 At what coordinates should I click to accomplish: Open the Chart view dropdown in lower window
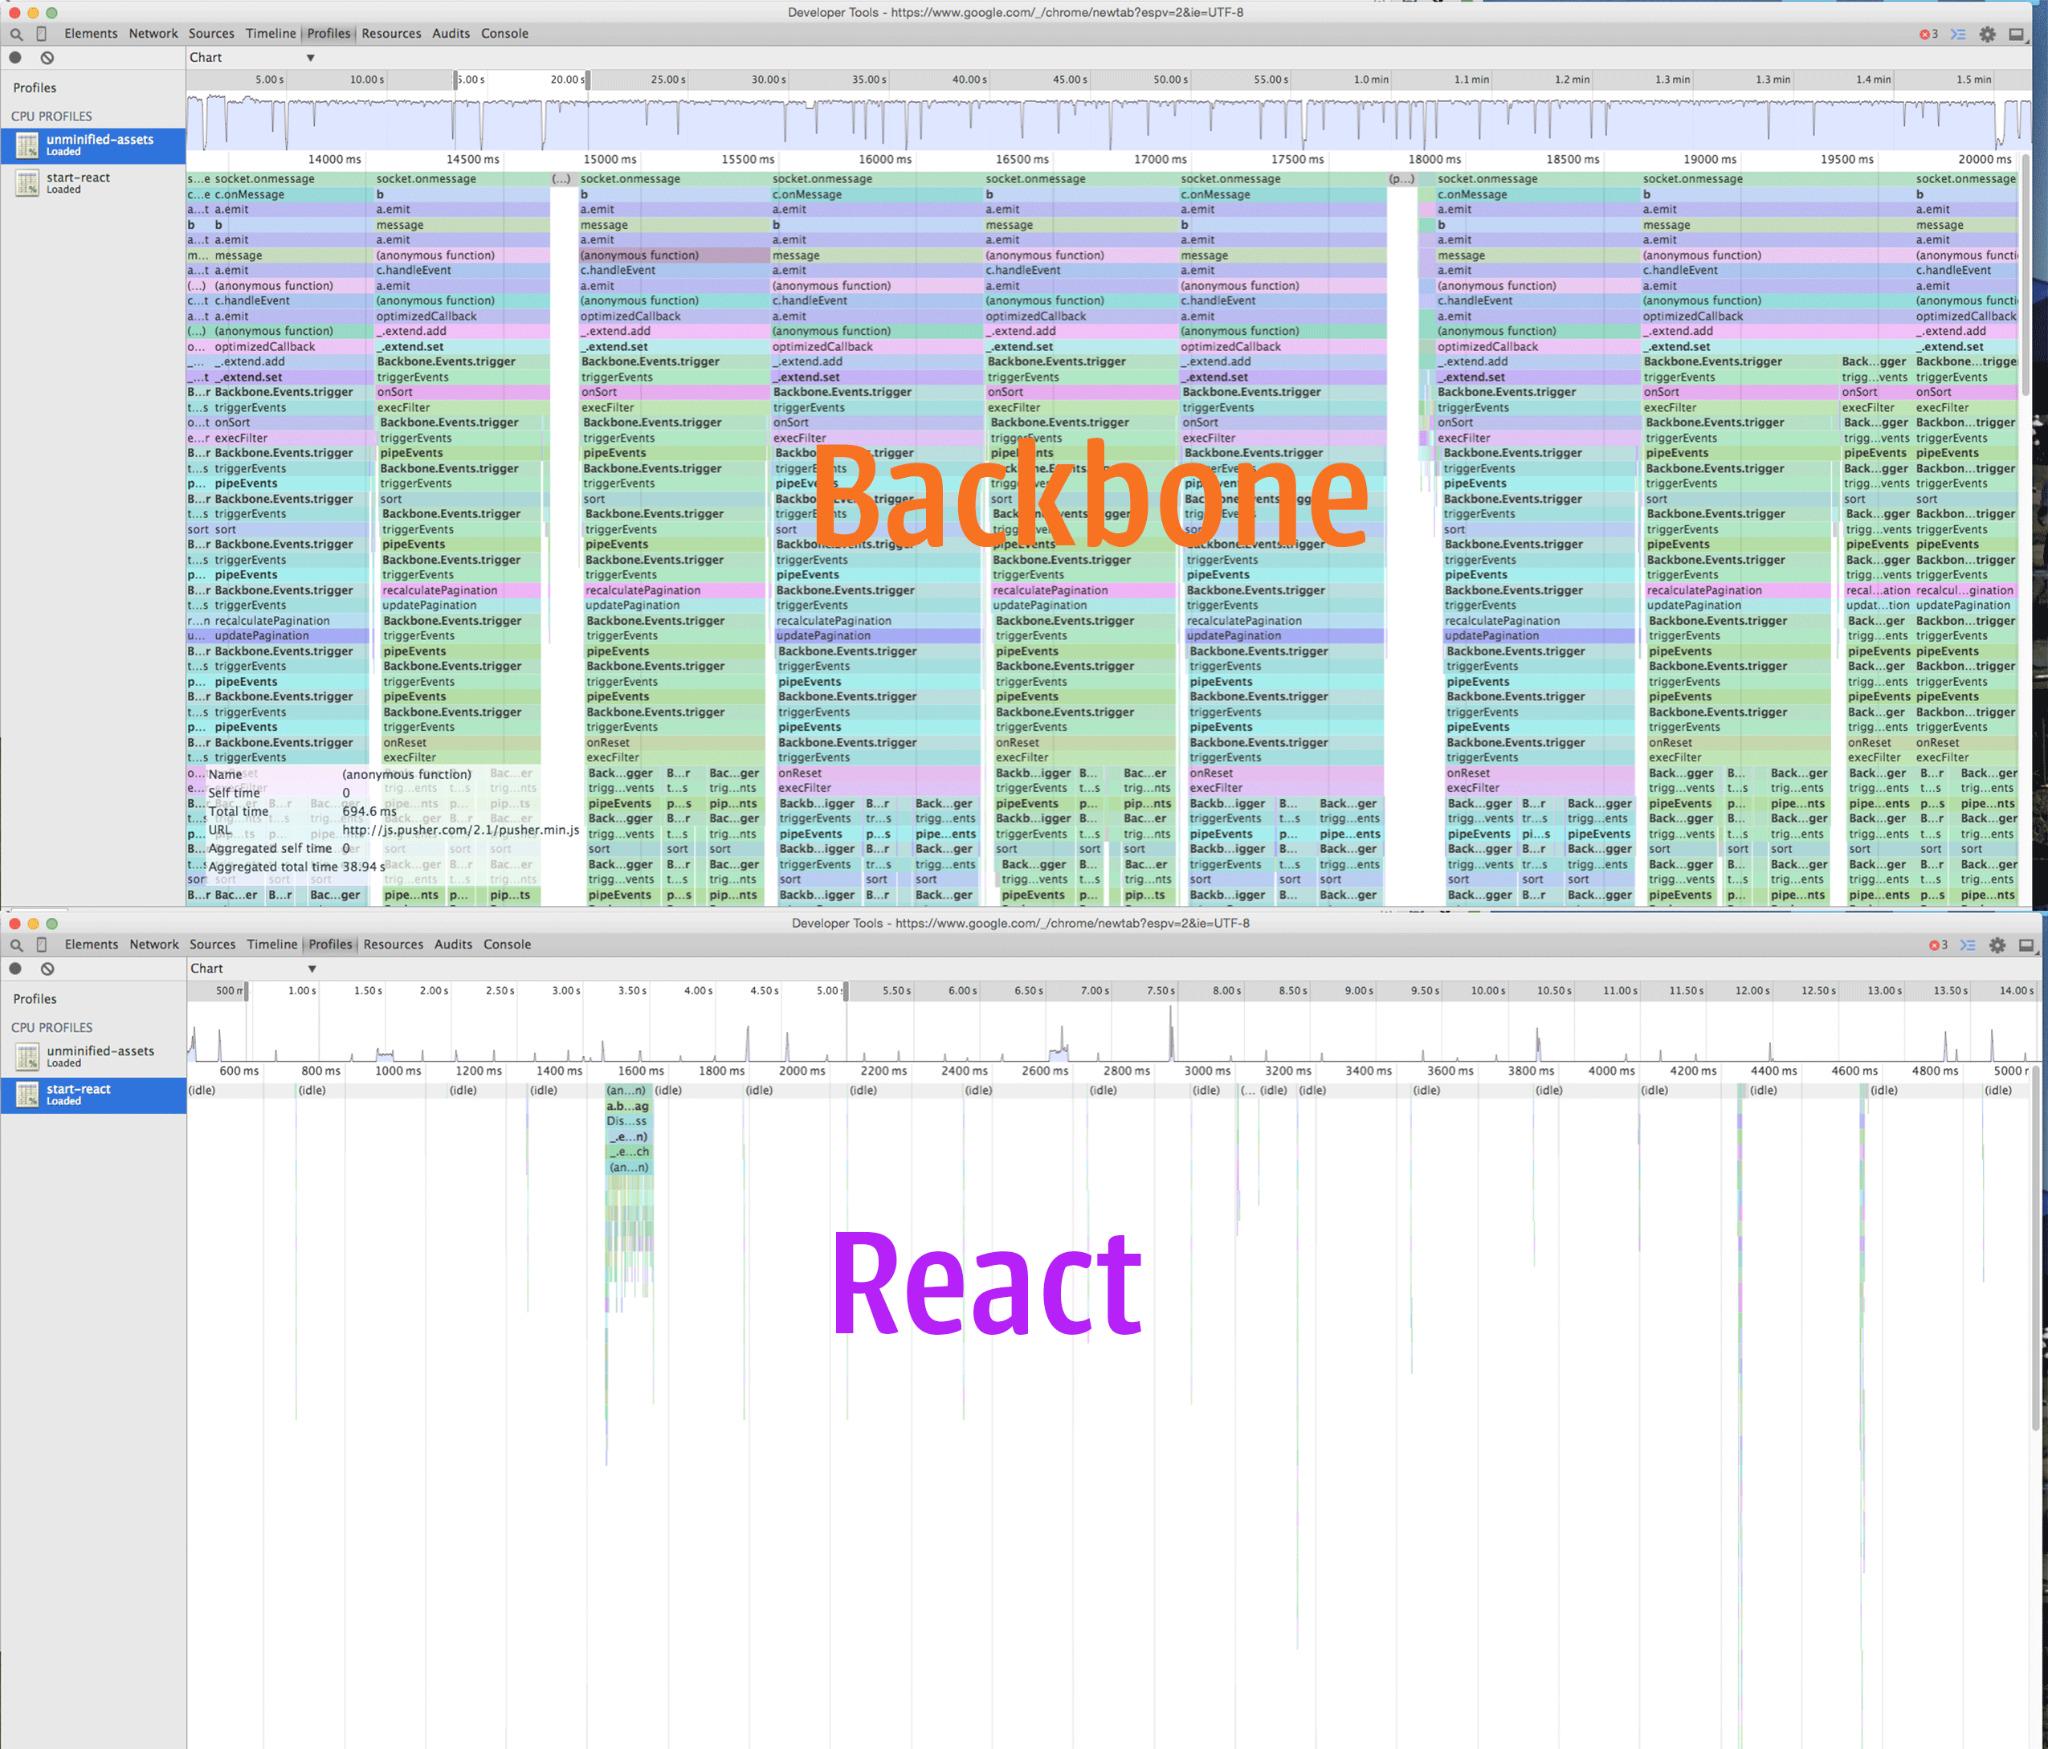(253, 969)
